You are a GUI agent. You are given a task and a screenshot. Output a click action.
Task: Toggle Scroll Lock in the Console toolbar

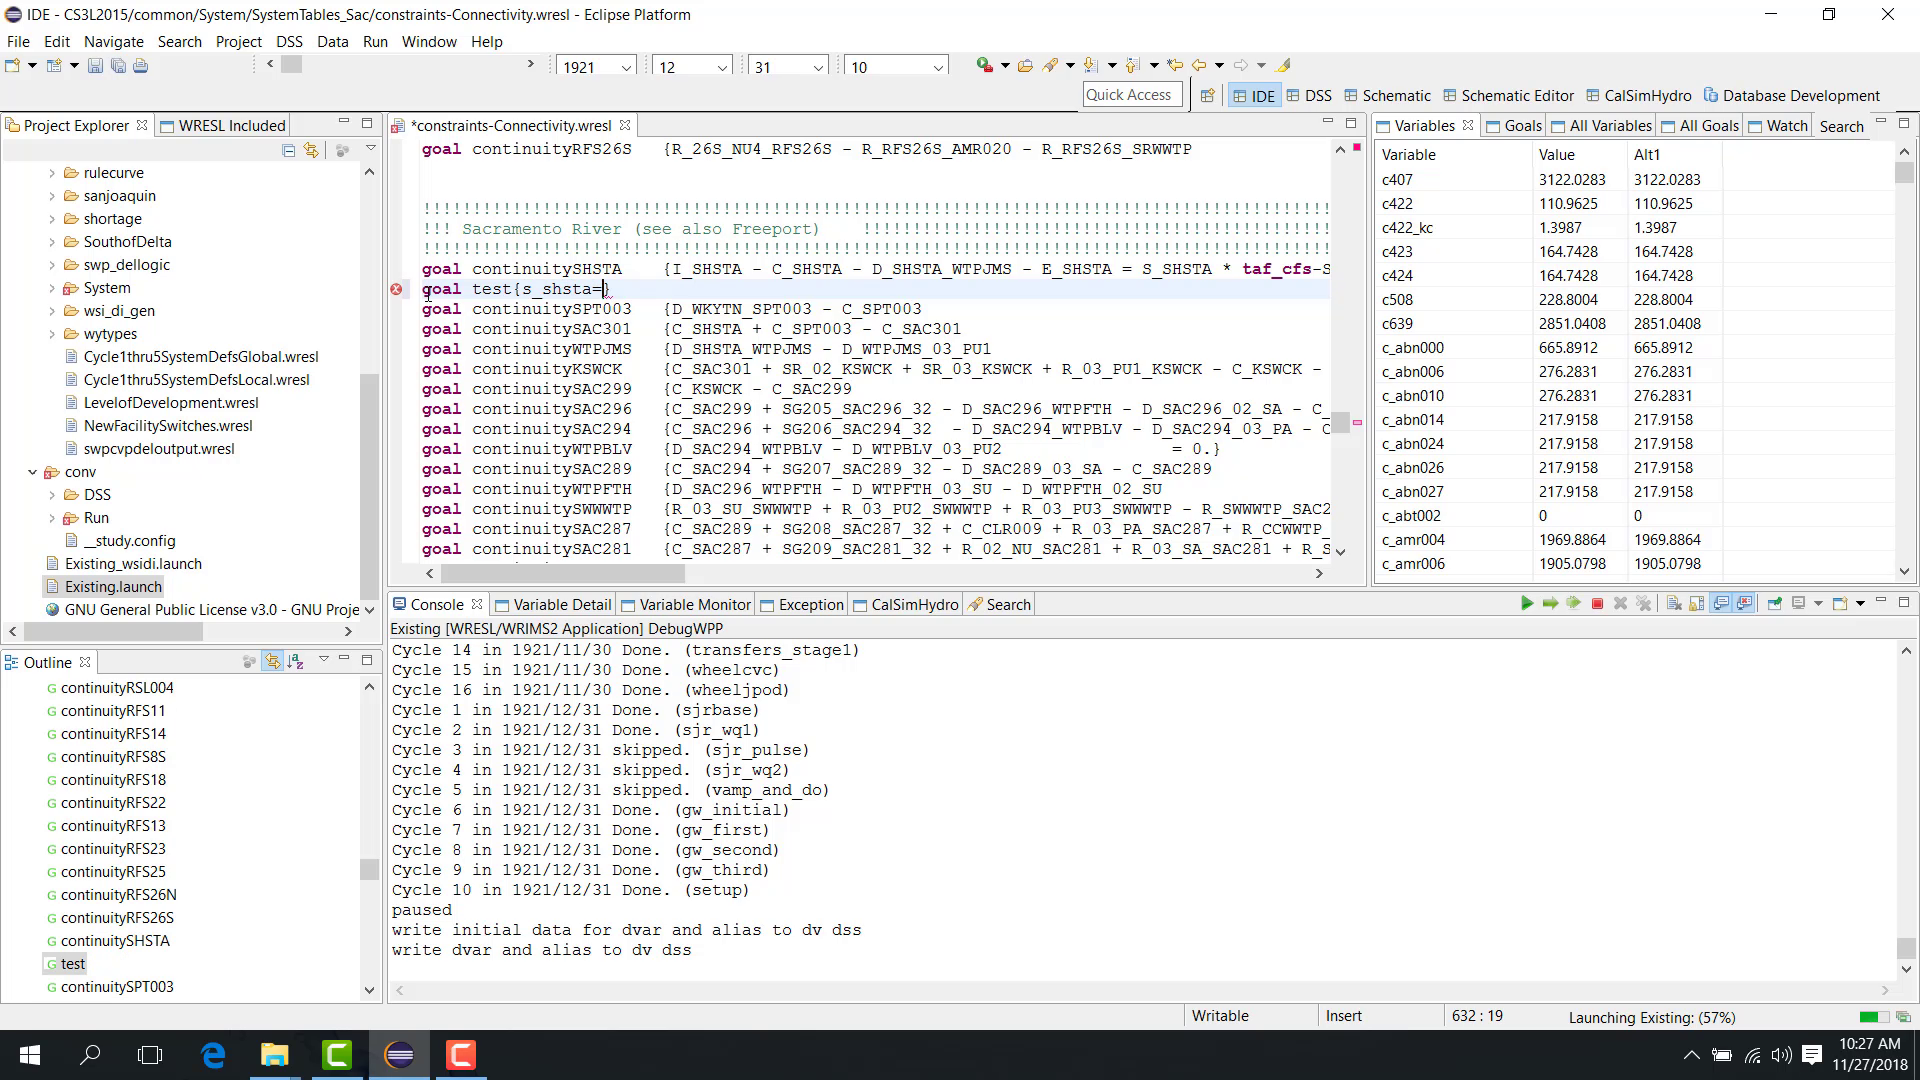(1697, 603)
